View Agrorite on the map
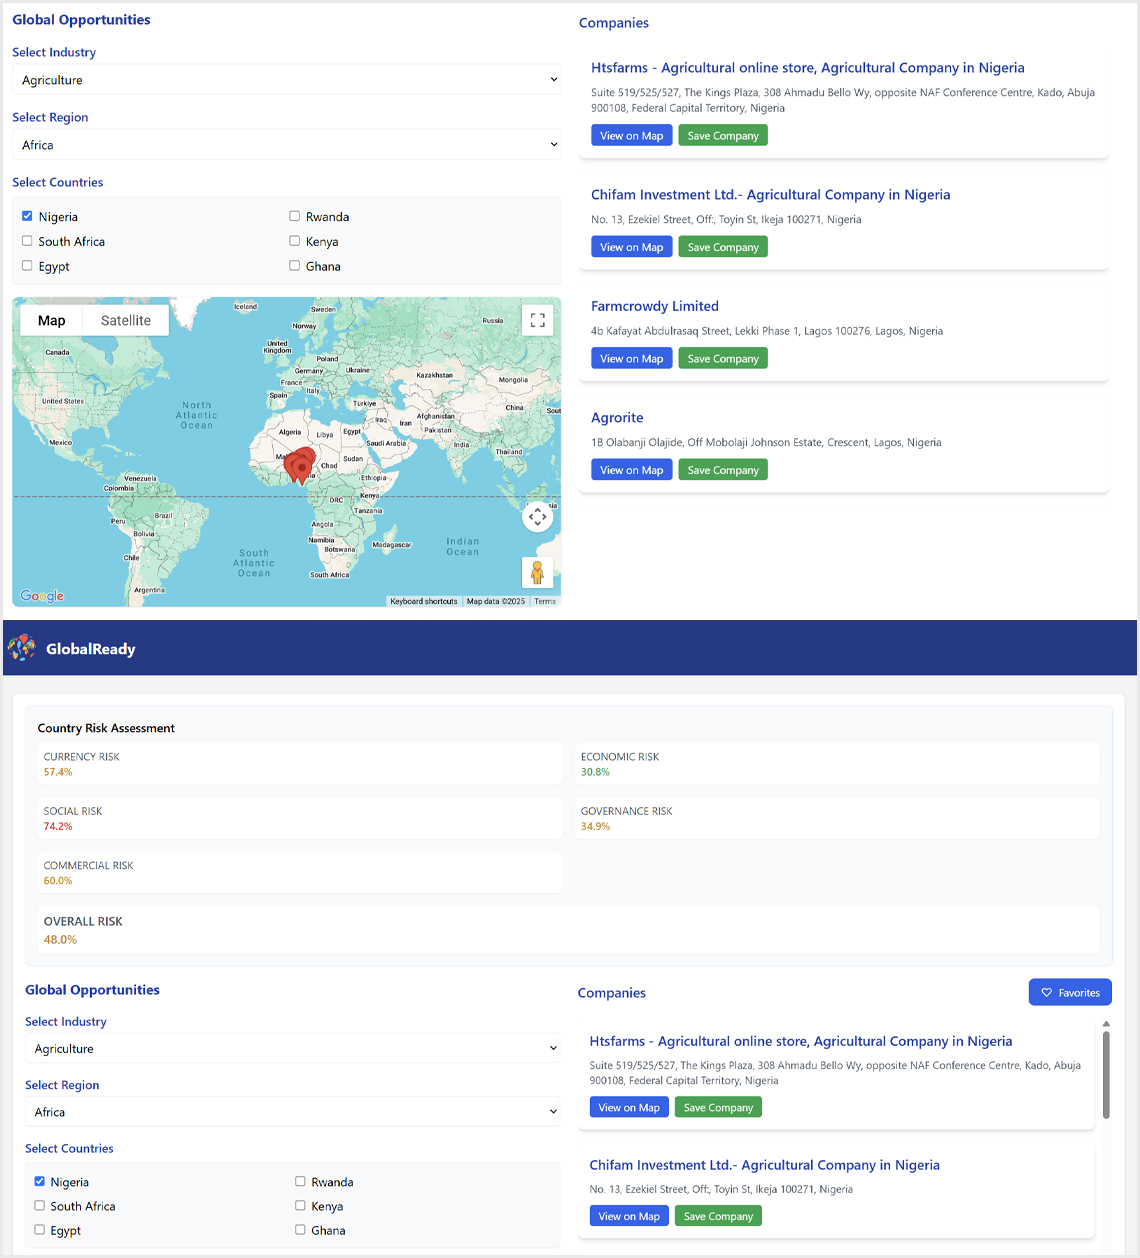This screenshot has height=1258, width=1140. 631,470
